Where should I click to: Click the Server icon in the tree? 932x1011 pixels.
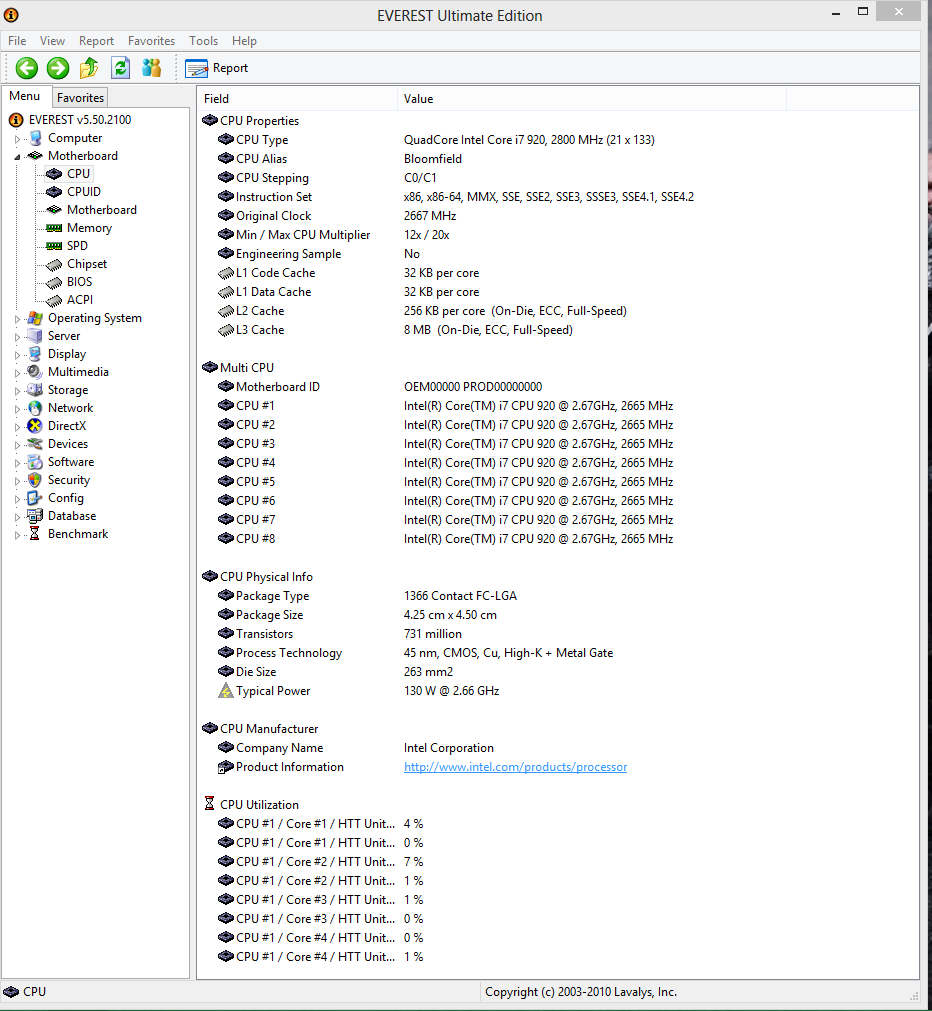coord(35,336)
